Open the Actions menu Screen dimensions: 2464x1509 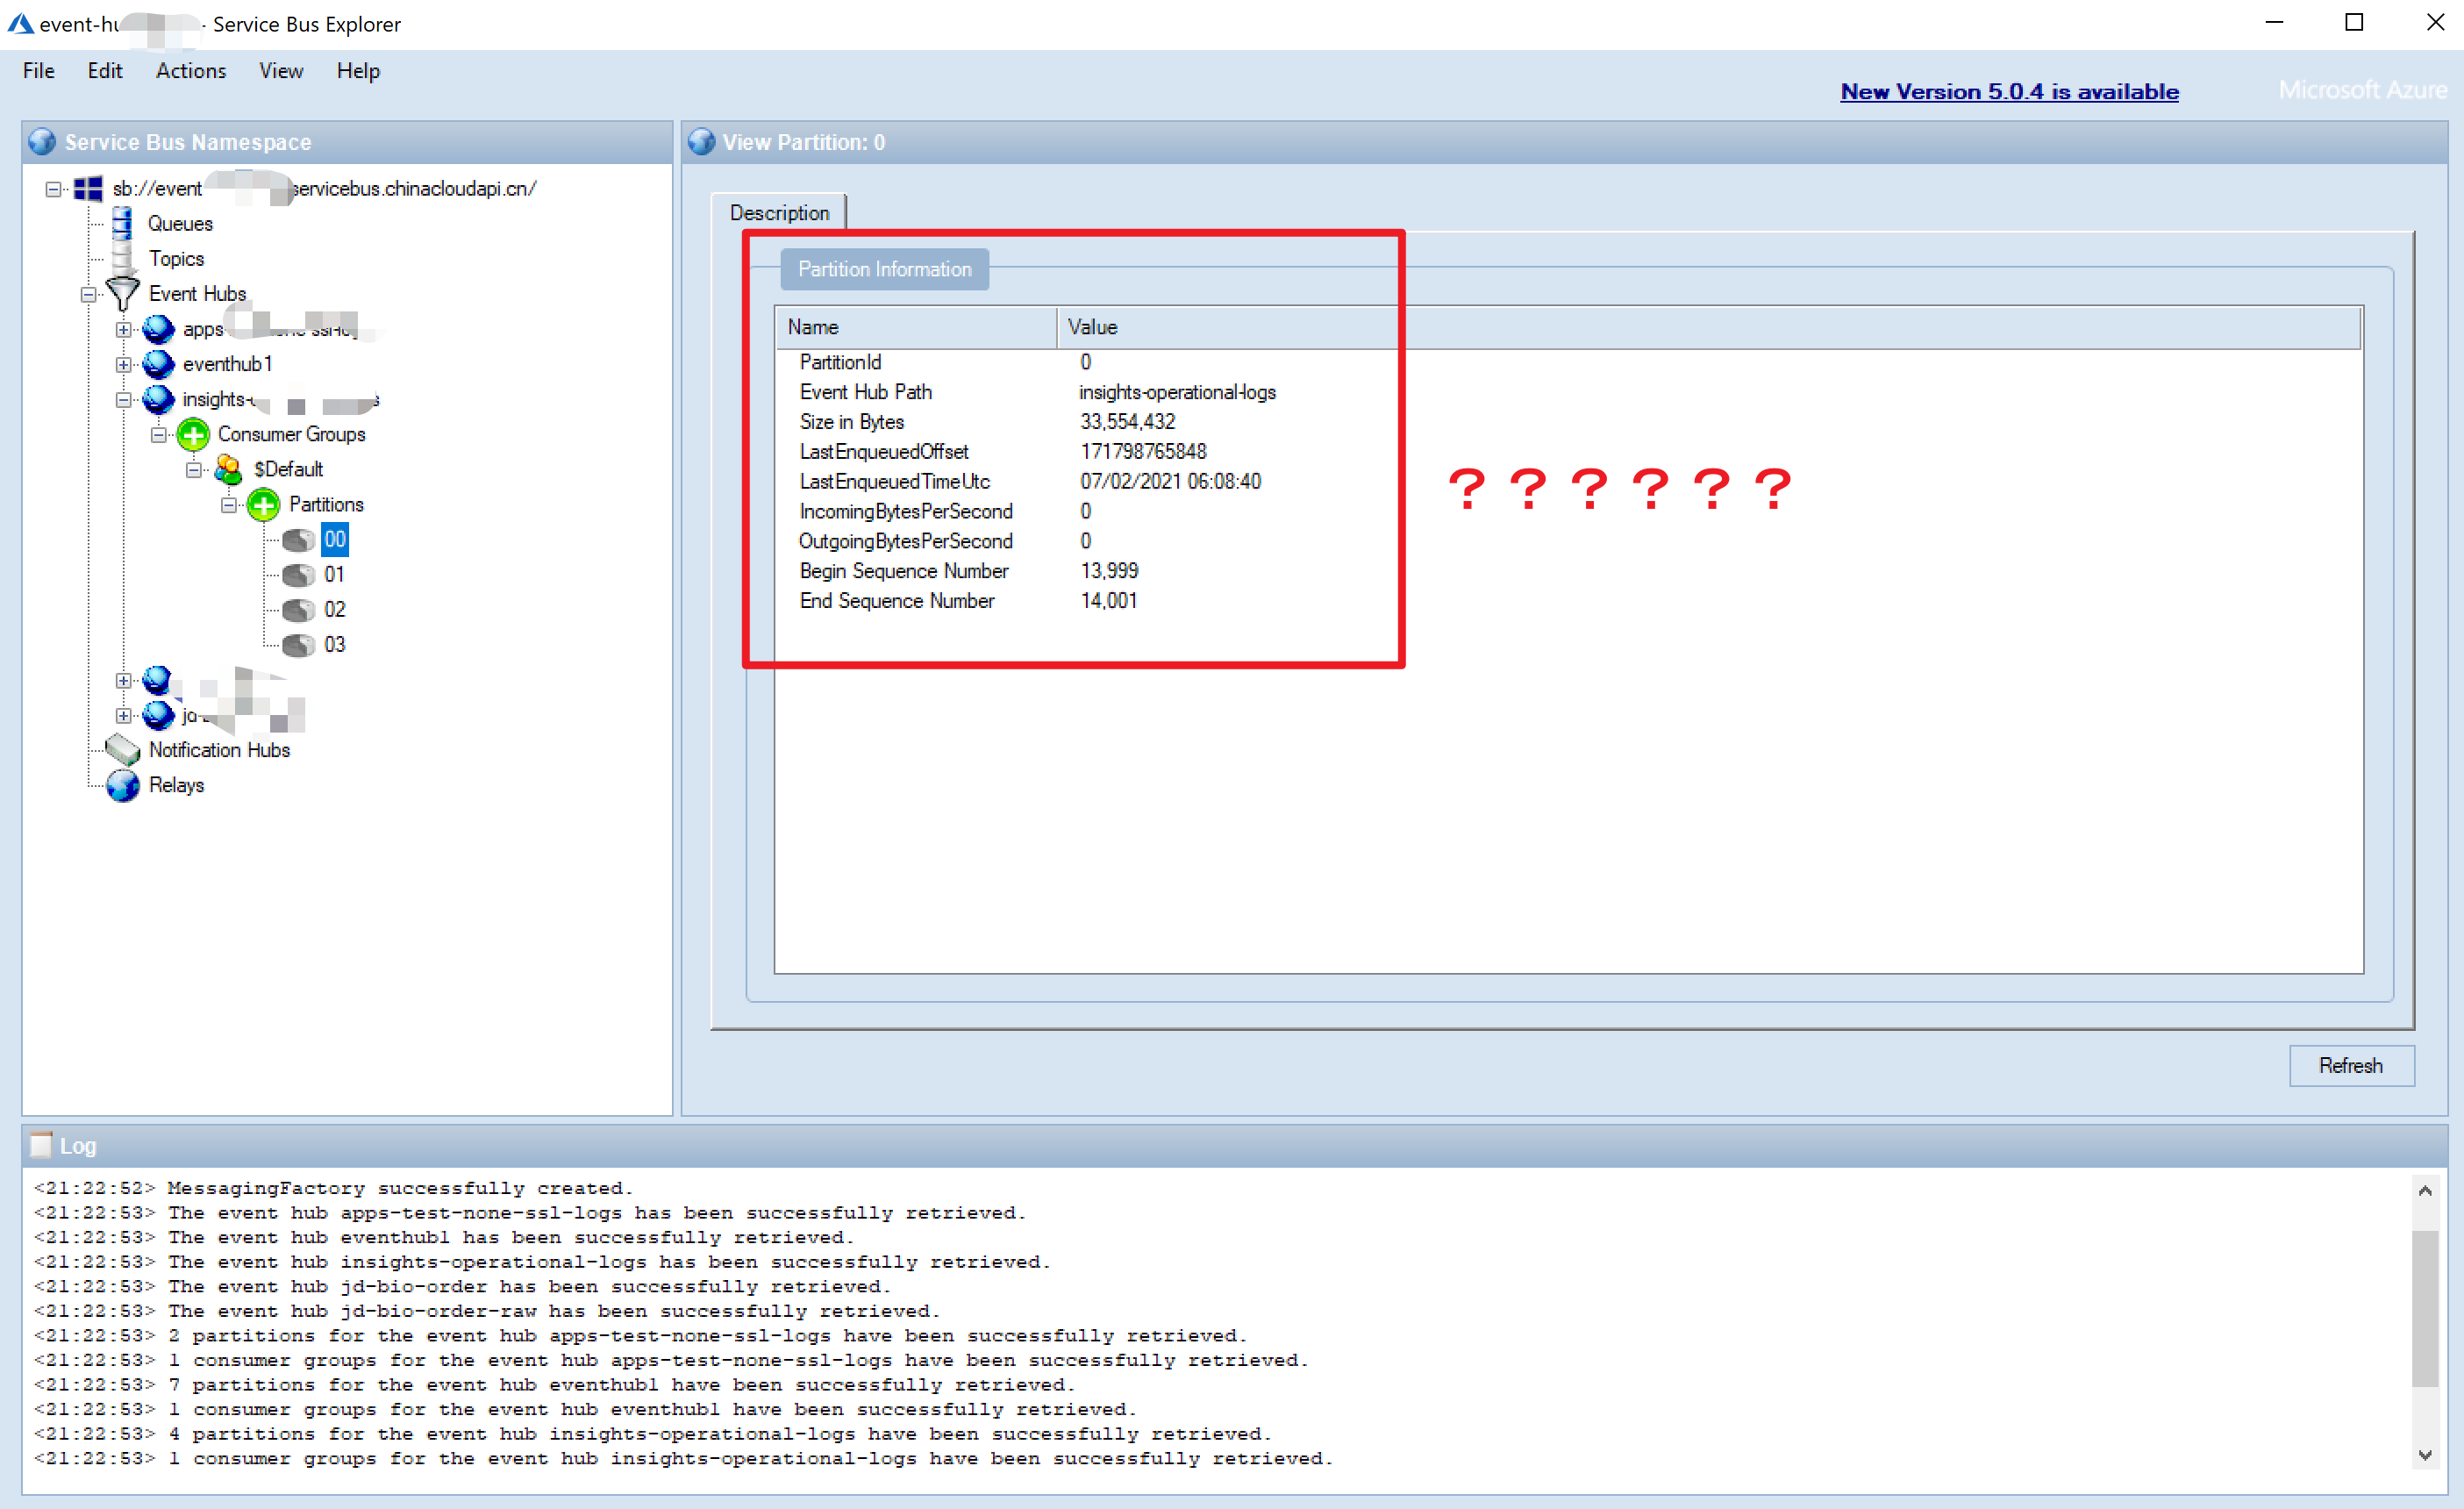pos(190,71)
